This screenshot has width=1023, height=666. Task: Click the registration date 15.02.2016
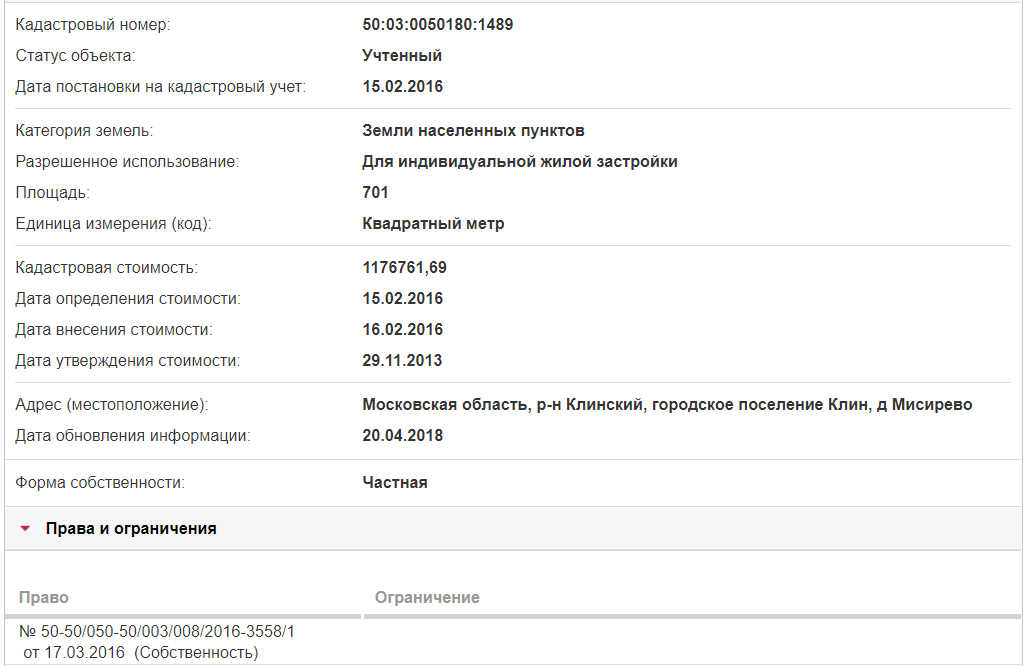click(x=403, y=87)
